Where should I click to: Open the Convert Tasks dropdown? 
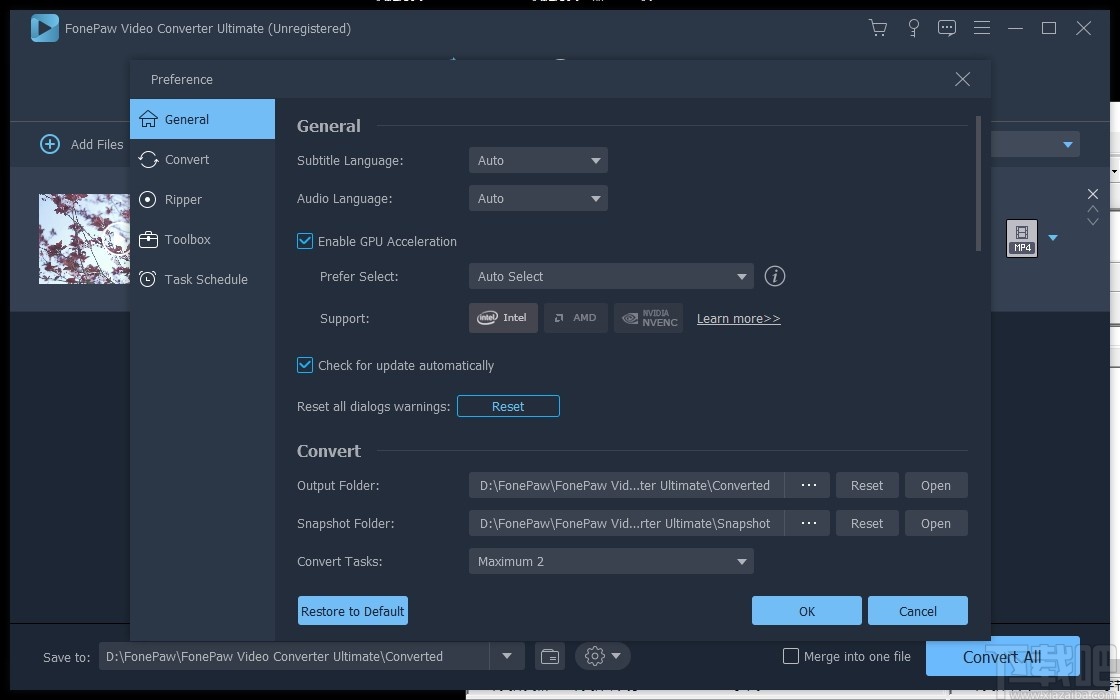point(611,561)
